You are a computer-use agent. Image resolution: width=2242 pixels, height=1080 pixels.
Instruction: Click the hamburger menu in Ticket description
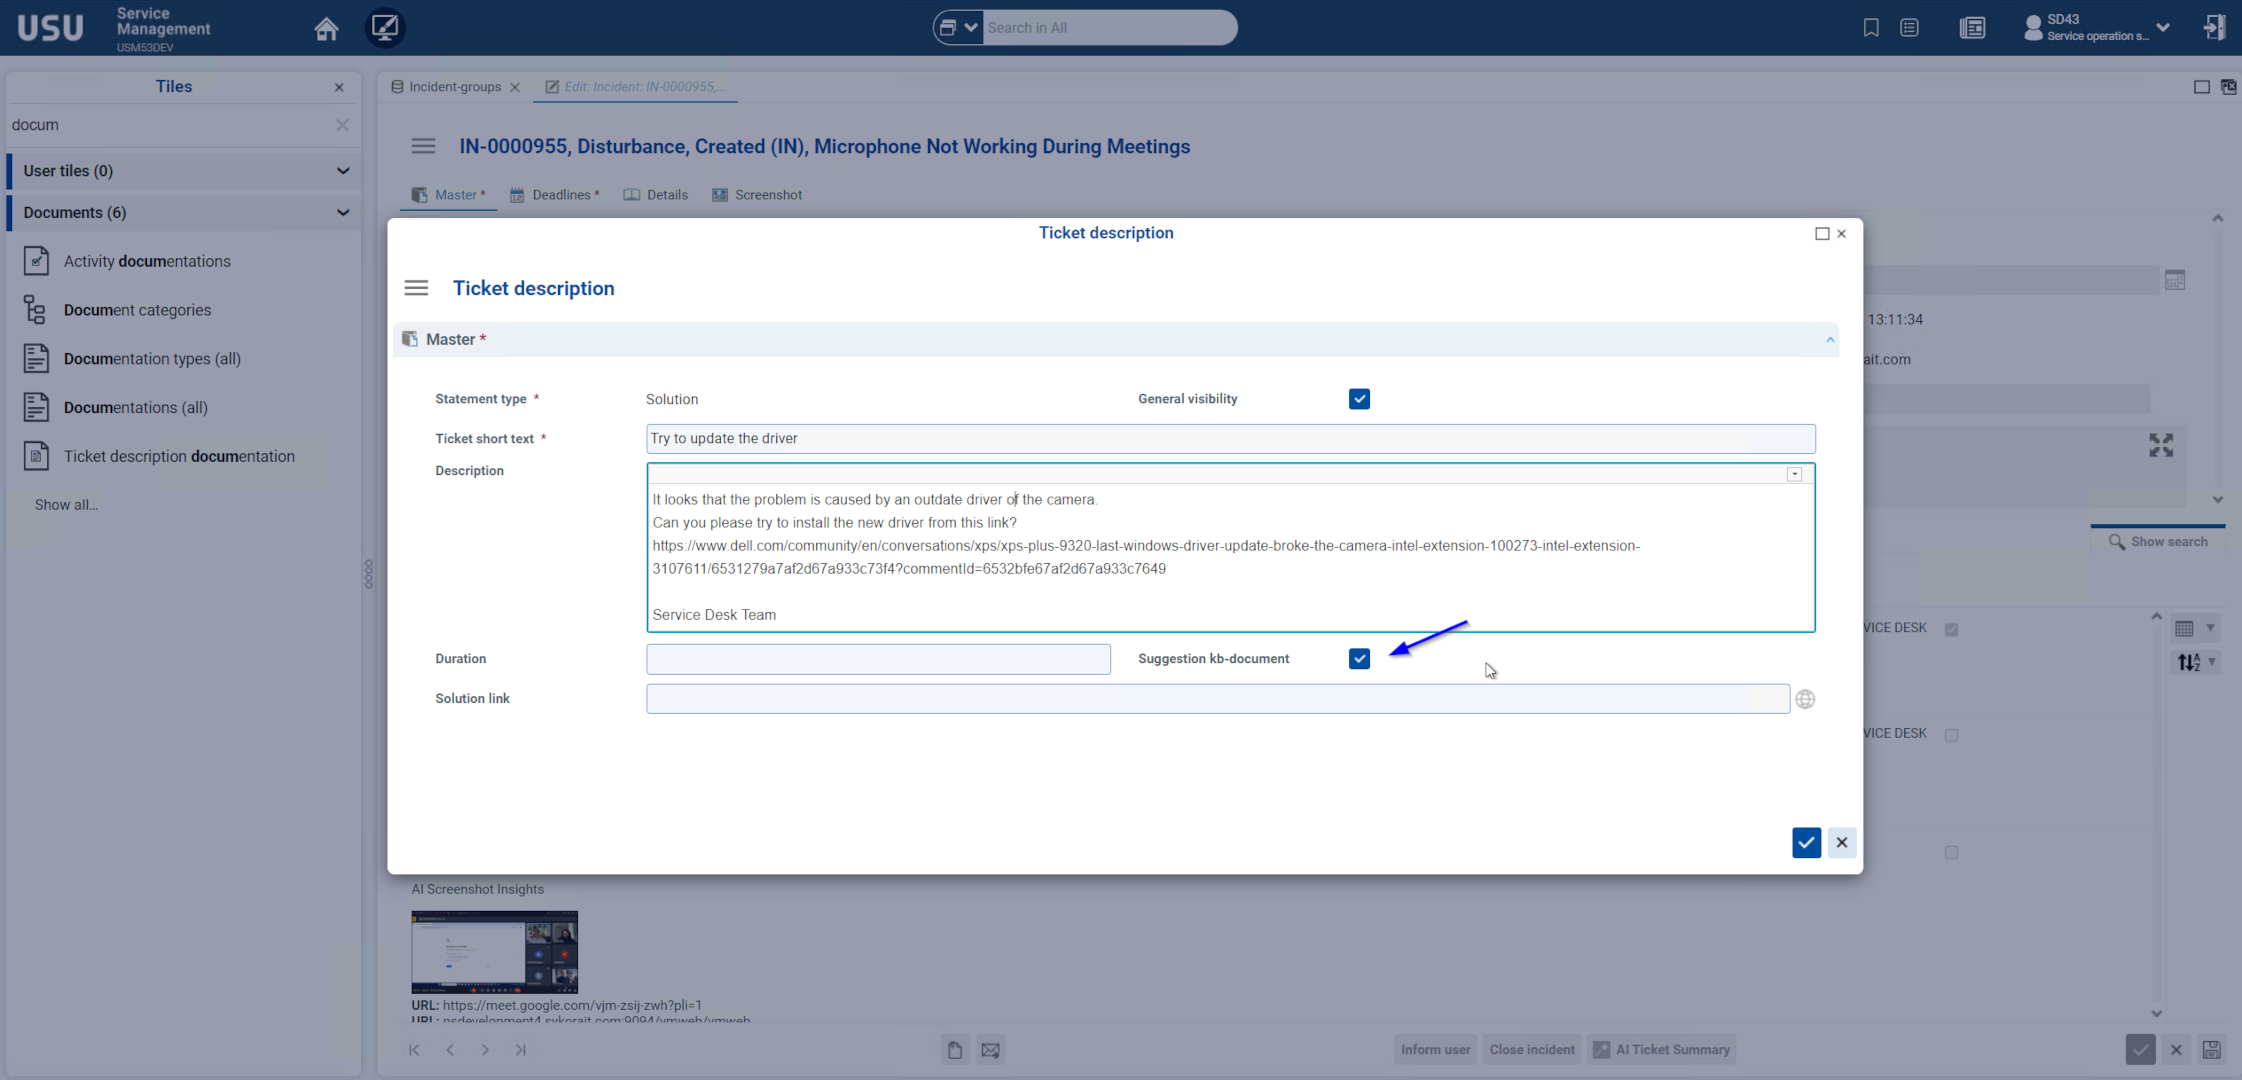(416, 288)
